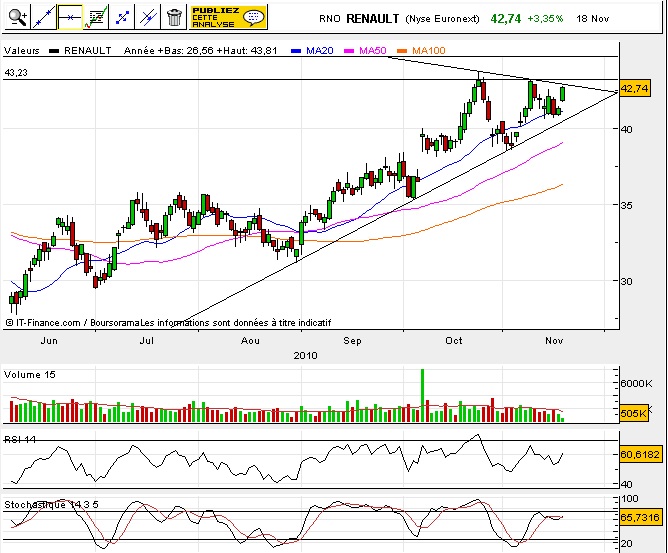Click the Valeurs legend label

tap(22, 51)
